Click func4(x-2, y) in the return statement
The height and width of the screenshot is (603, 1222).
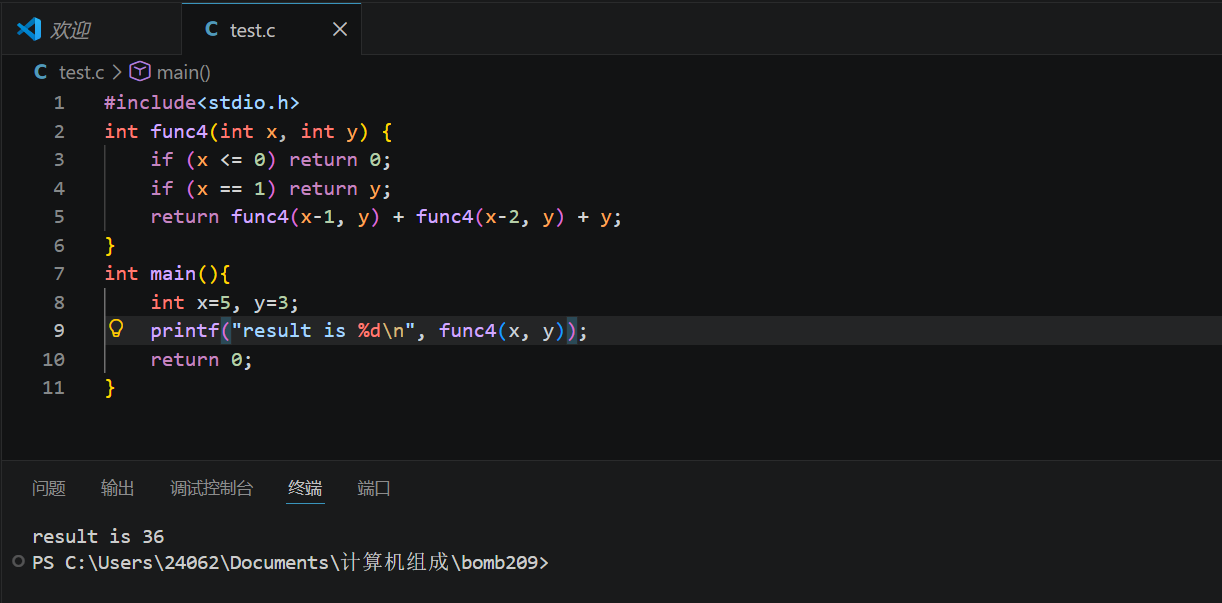coord(491,216)
